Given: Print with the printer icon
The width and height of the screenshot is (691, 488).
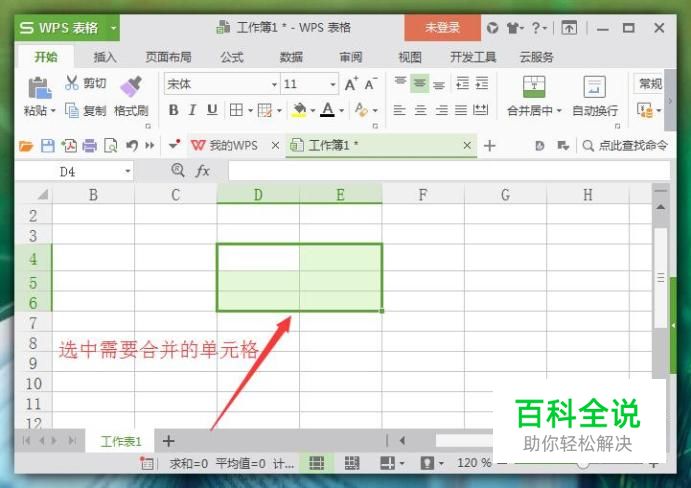Looking at the screenshot, I should pos(89,145).
